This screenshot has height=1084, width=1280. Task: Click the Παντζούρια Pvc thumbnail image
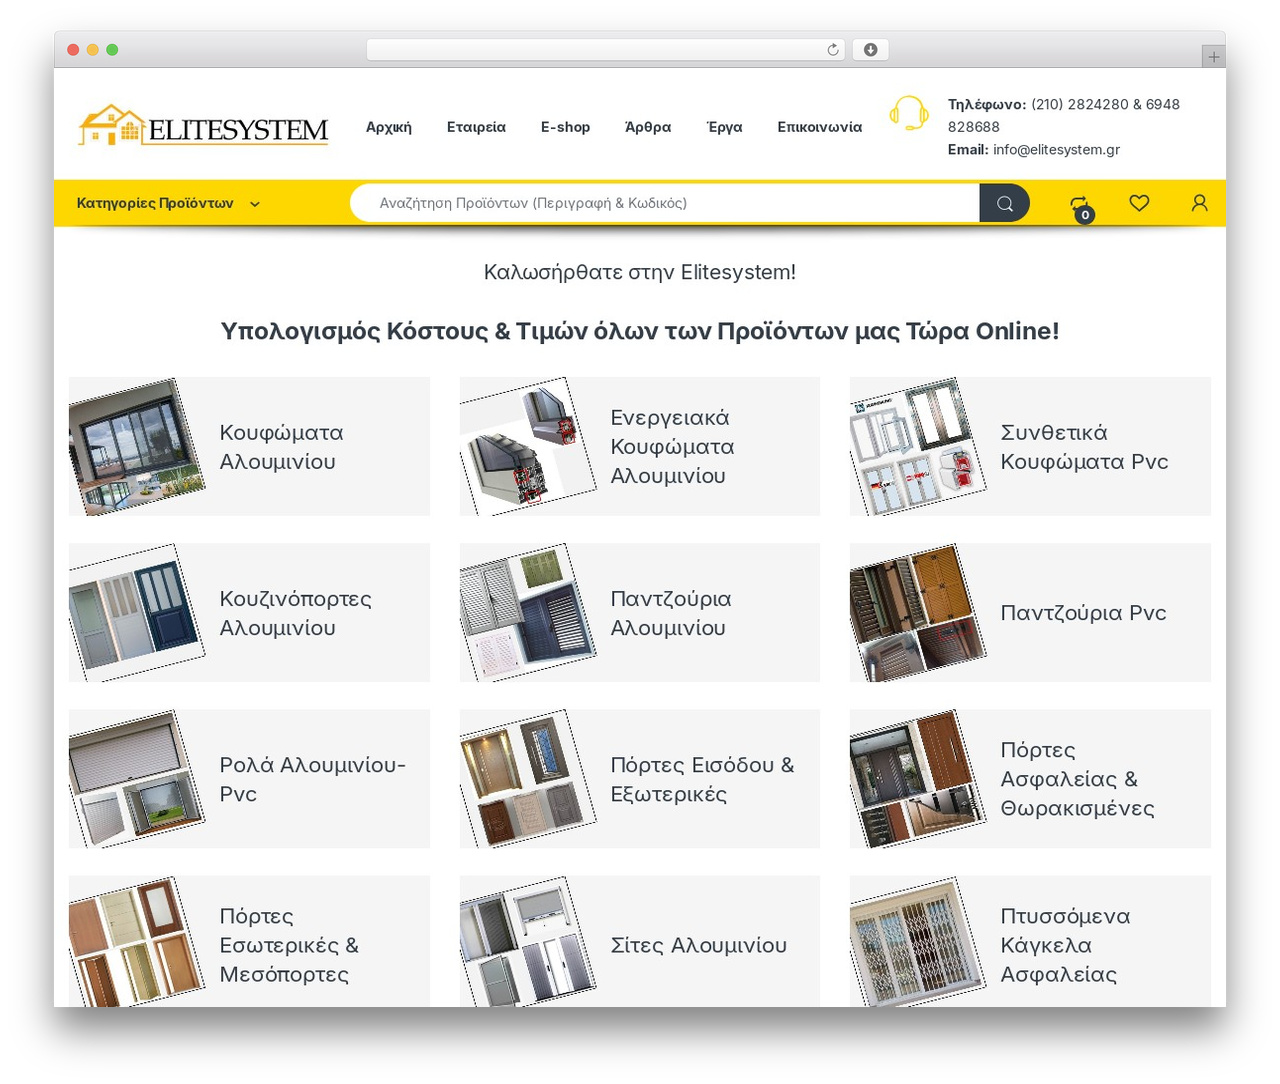tap(918, 613)
